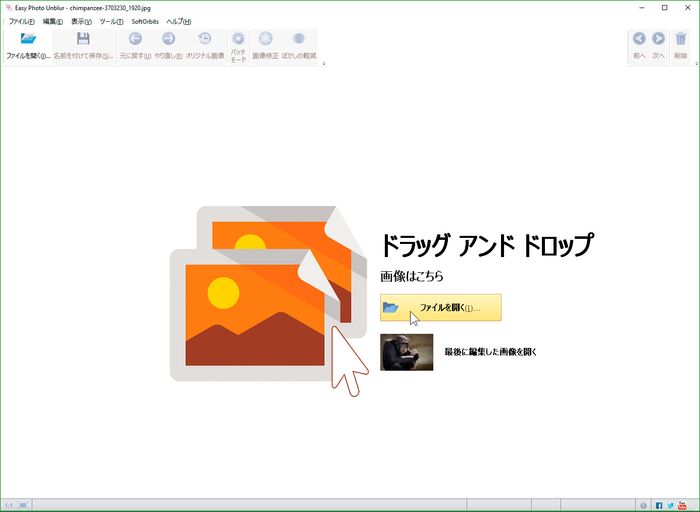
Task: Click the オリジナル画像 toolbar icon
Action: [205, 40]
